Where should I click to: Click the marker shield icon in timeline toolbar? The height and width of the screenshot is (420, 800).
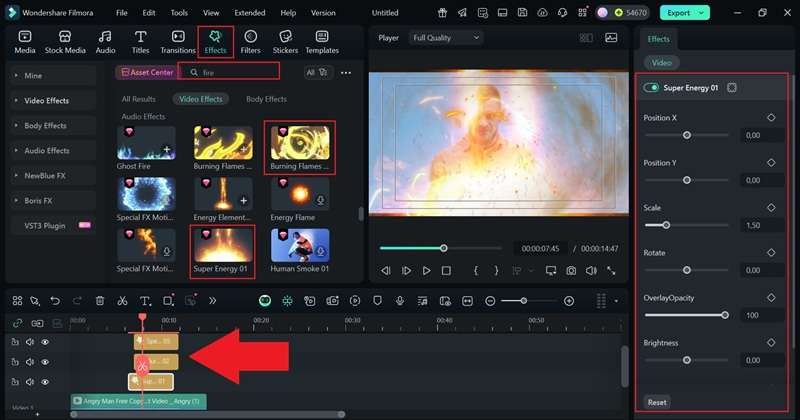377,301
